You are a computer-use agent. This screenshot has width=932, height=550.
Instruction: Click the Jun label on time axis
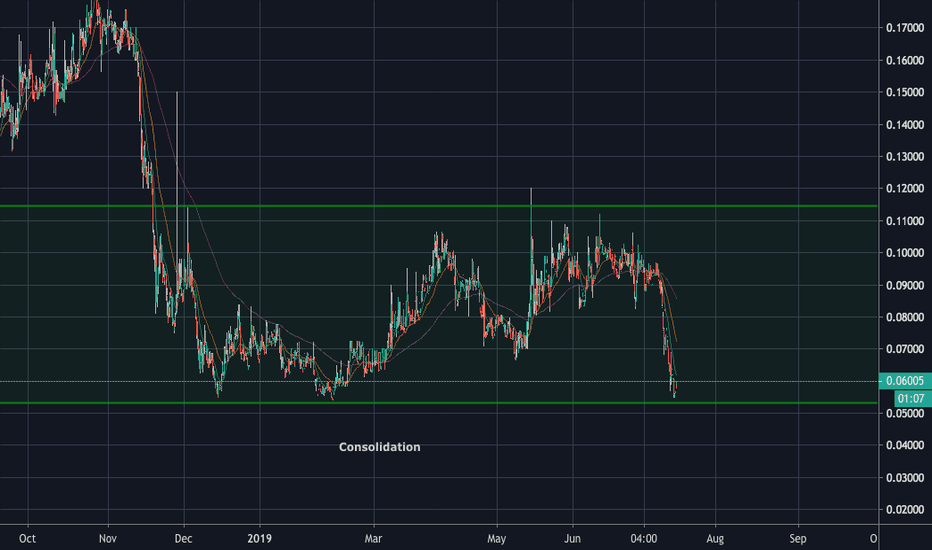[572, 539]
